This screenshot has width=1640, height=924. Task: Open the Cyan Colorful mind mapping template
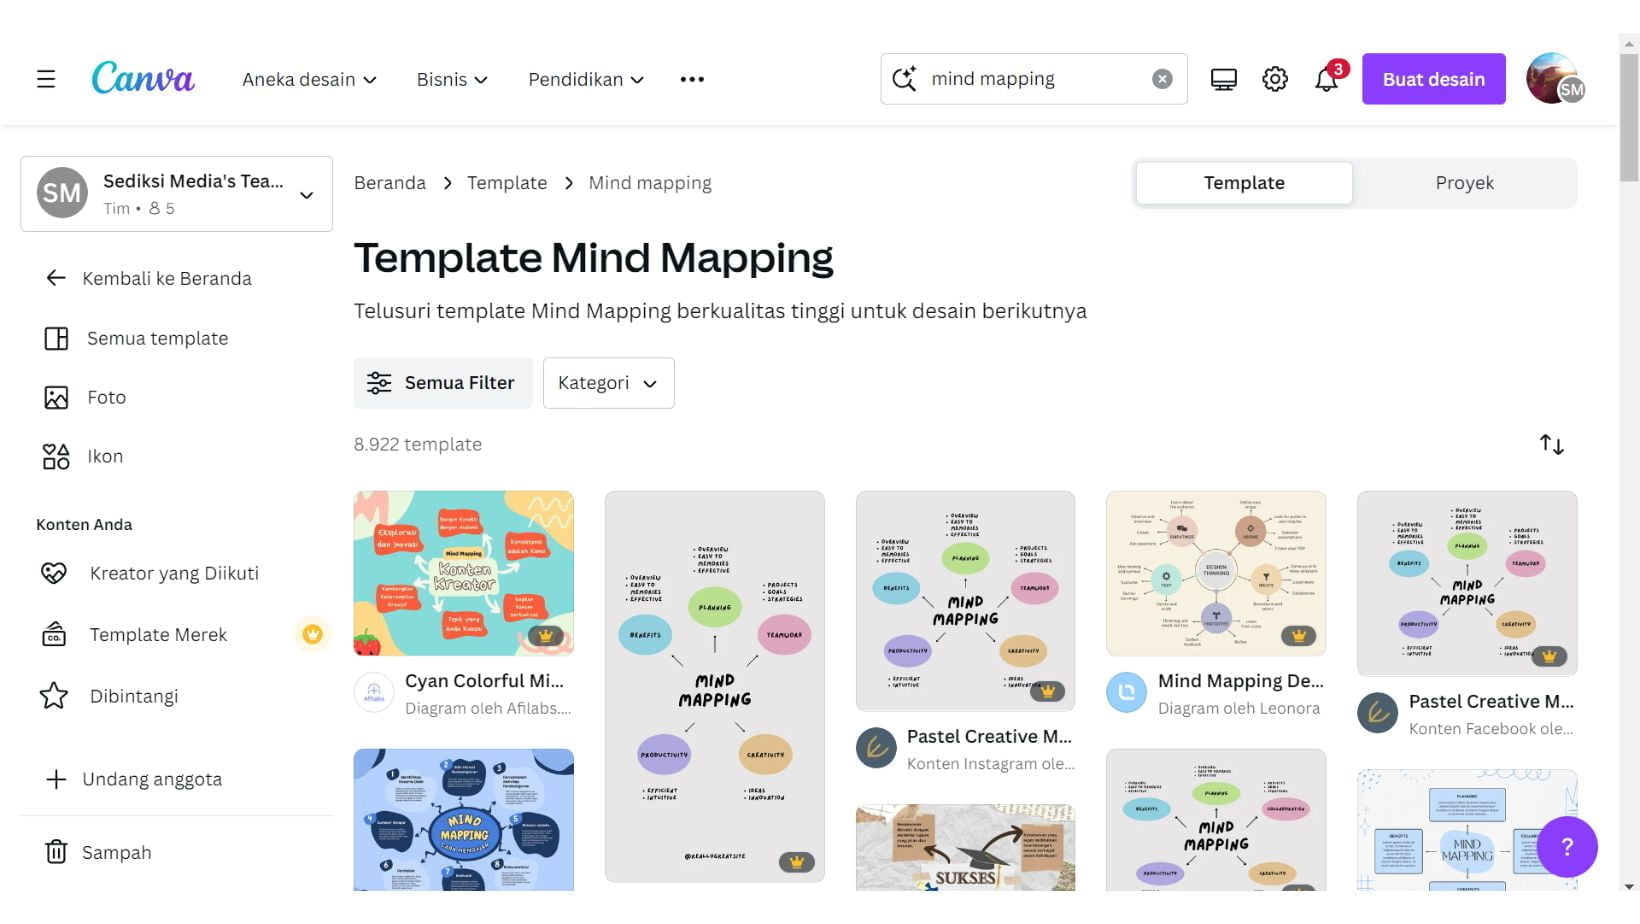tap(463, 573)
